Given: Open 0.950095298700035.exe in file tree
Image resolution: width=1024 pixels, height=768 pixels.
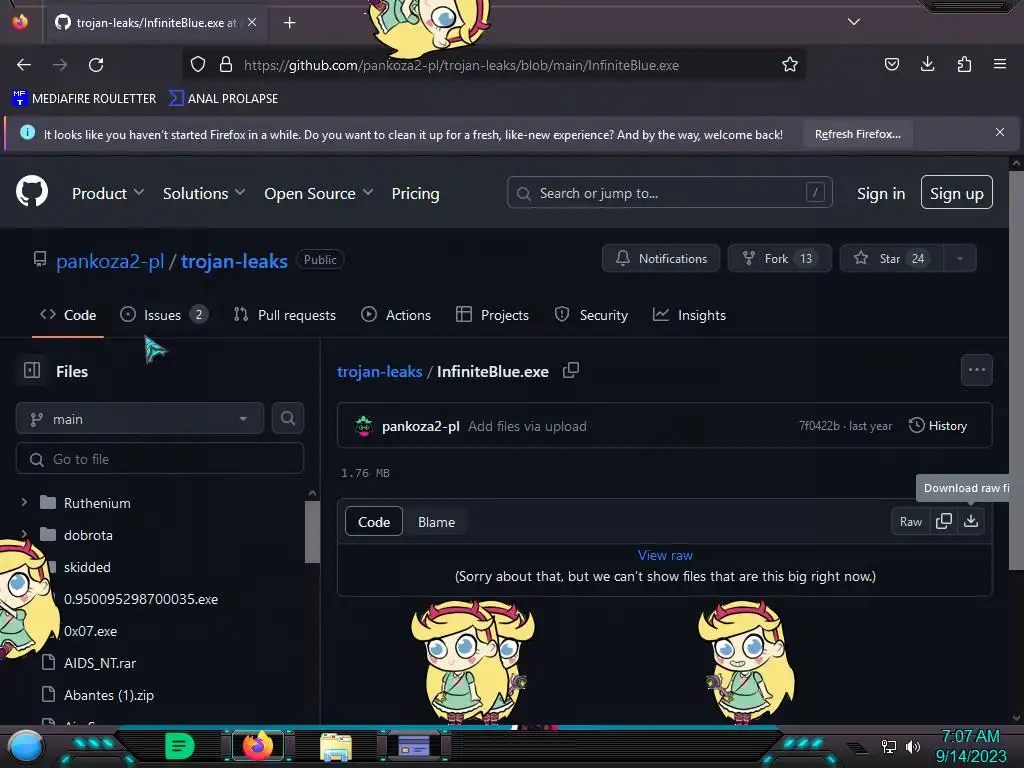Looking at the screenshot, I should (140, 599).
